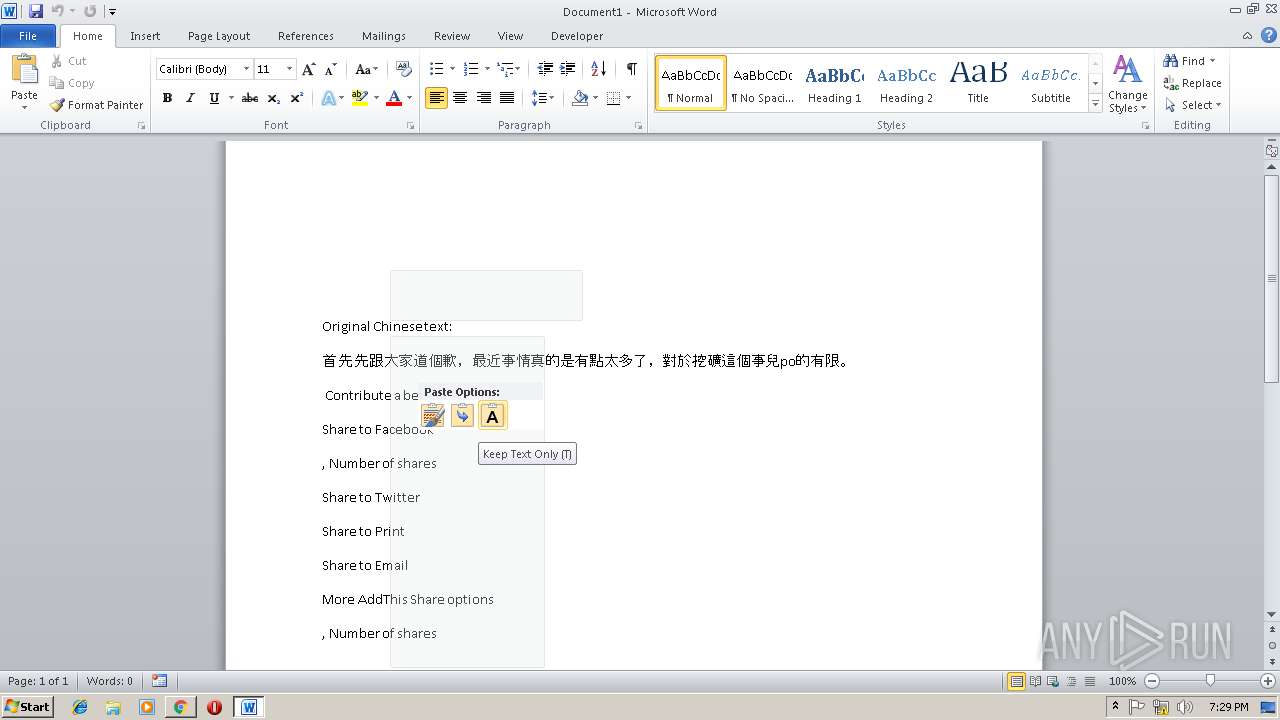Choose Keep Source Formatting paste option
Screen dimensions: 1280x720
click(x=433, y=415)
